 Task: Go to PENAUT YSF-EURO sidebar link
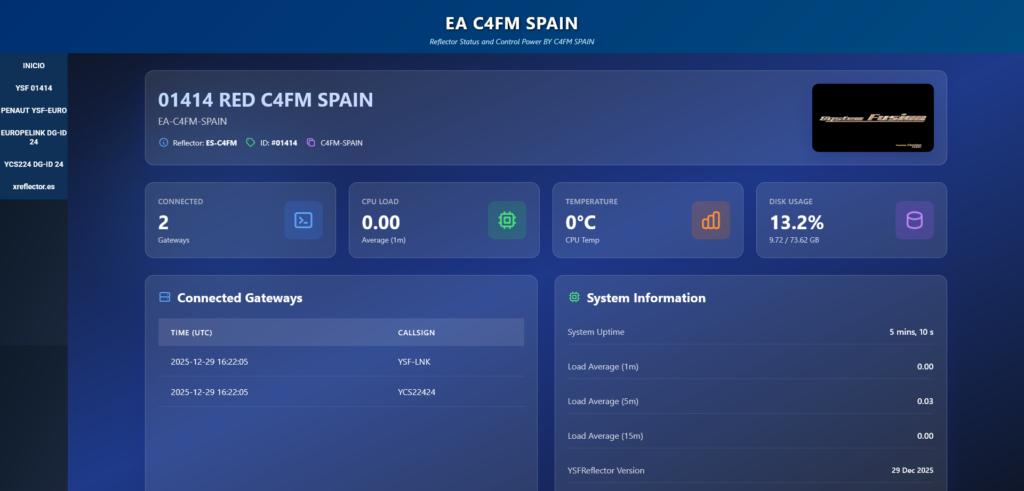34,110
